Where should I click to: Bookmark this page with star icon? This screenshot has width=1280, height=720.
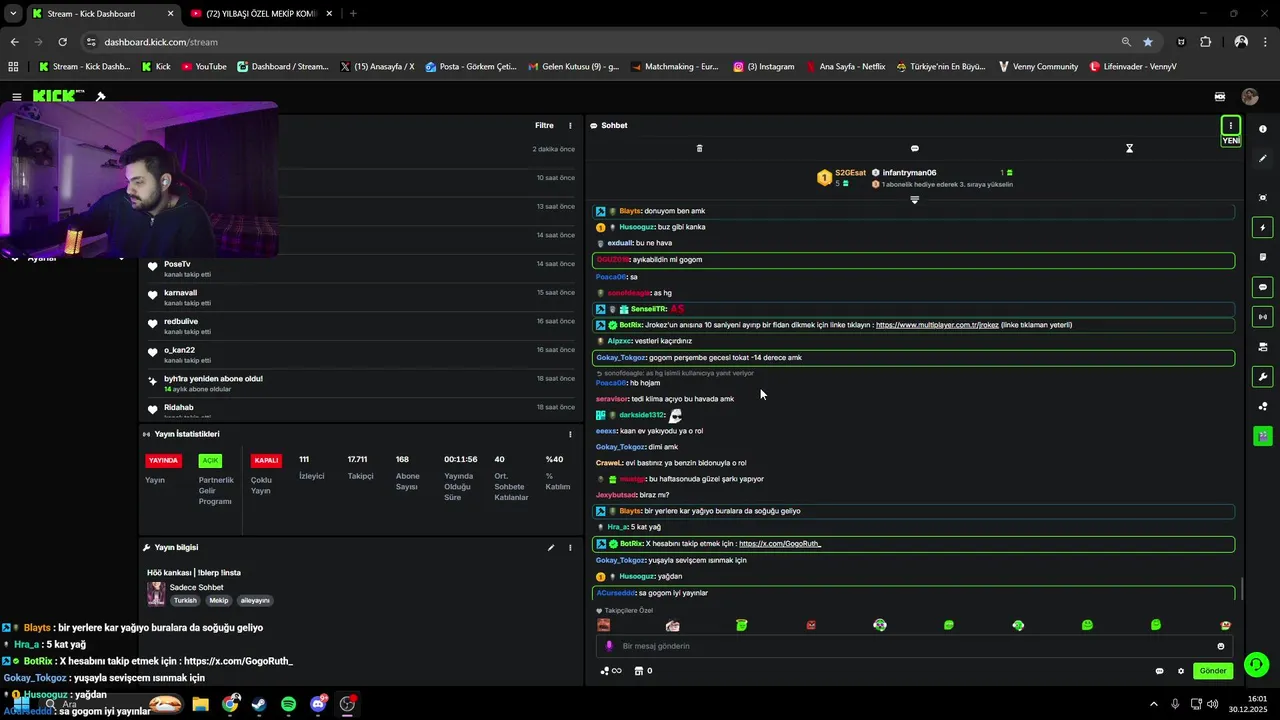coord(1148,42)
